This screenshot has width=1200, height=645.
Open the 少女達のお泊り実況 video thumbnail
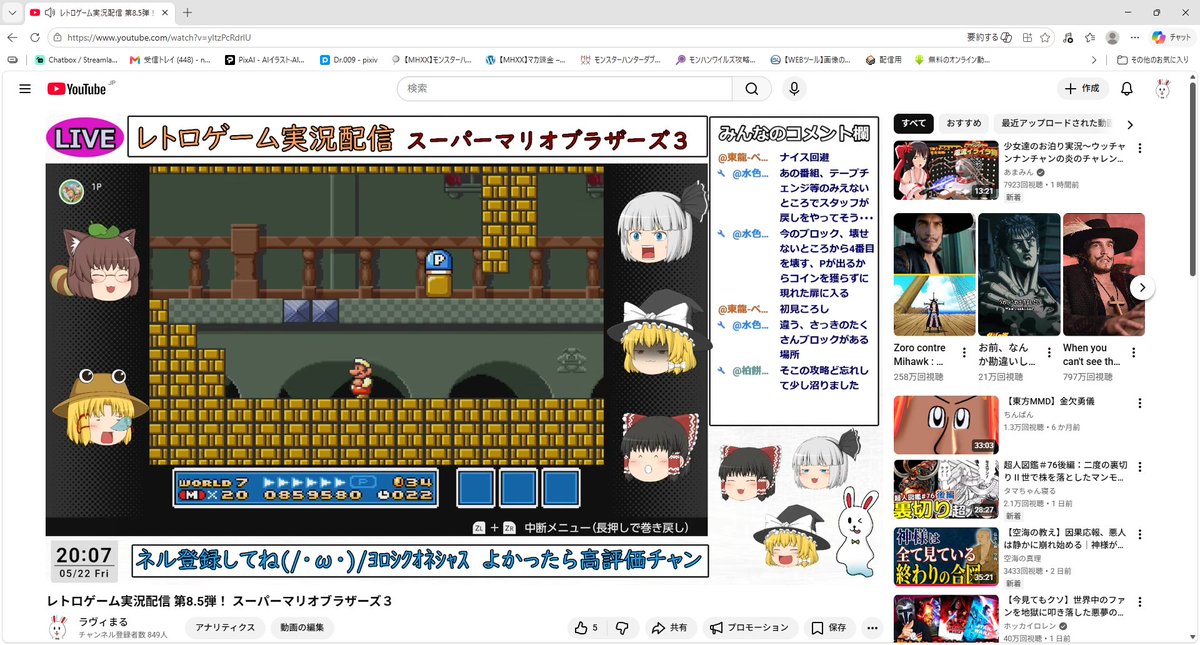(945, 171)
